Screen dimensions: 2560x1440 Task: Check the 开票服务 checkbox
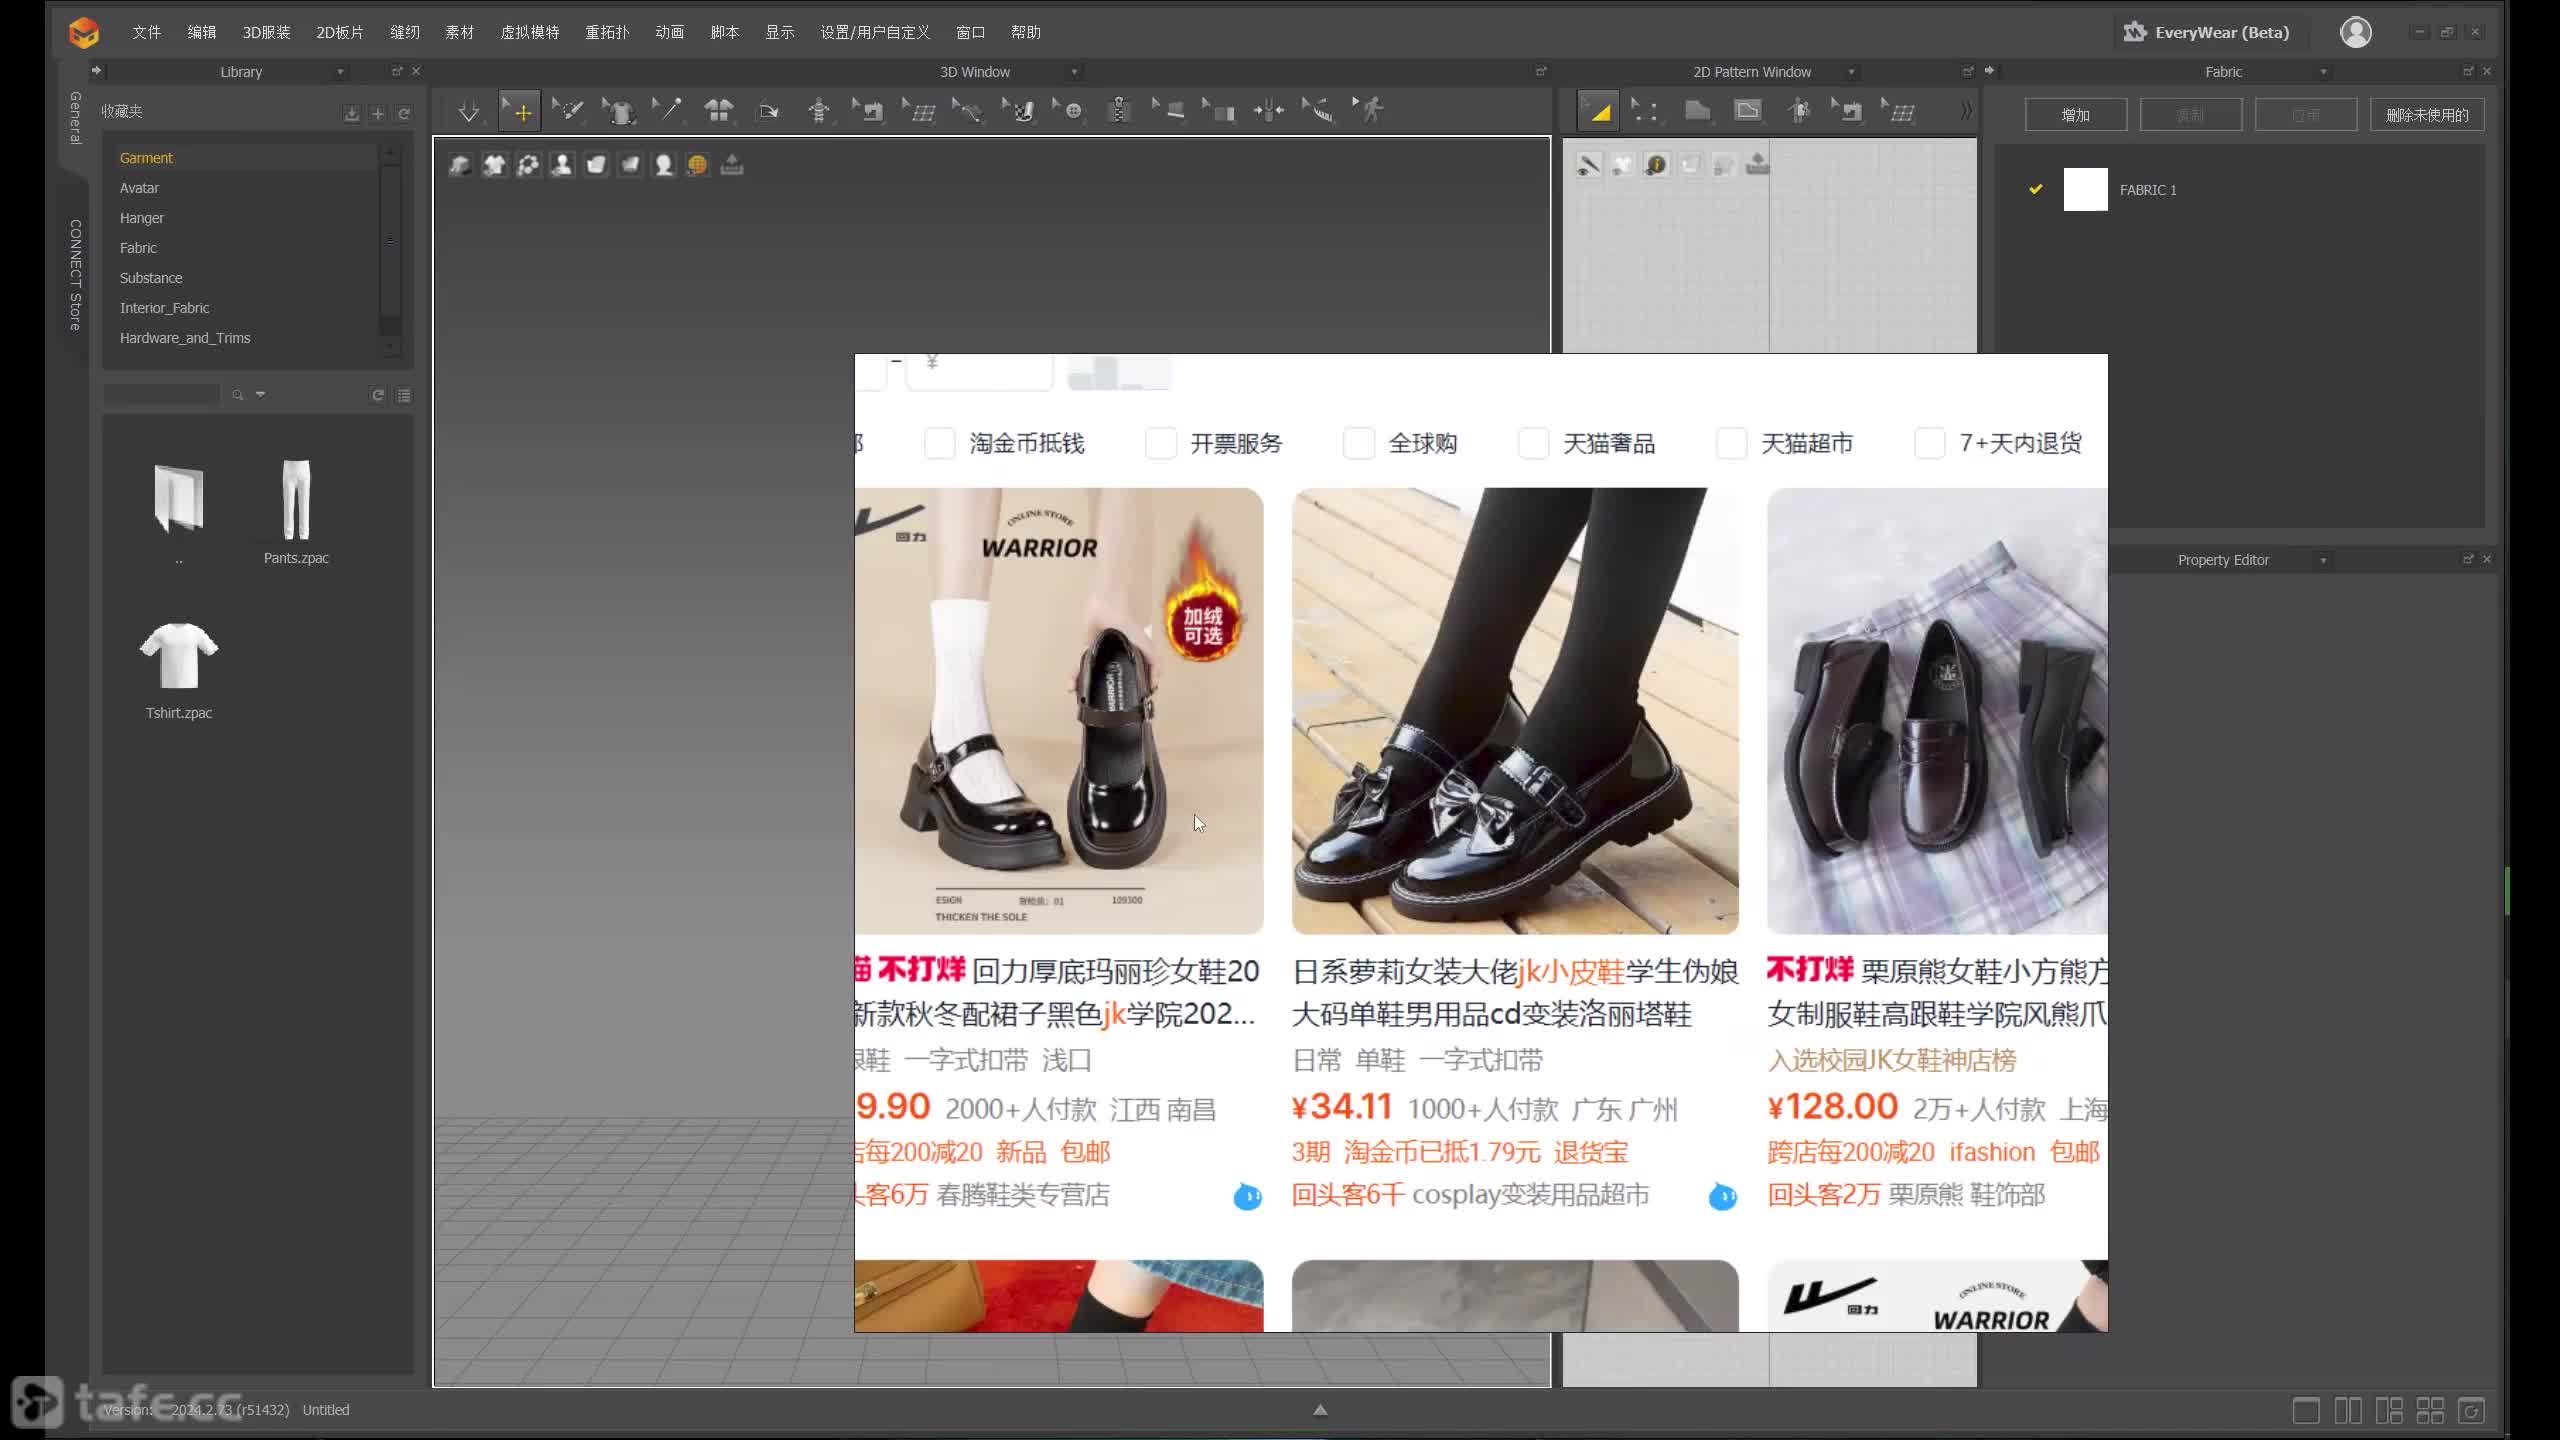1160,443
